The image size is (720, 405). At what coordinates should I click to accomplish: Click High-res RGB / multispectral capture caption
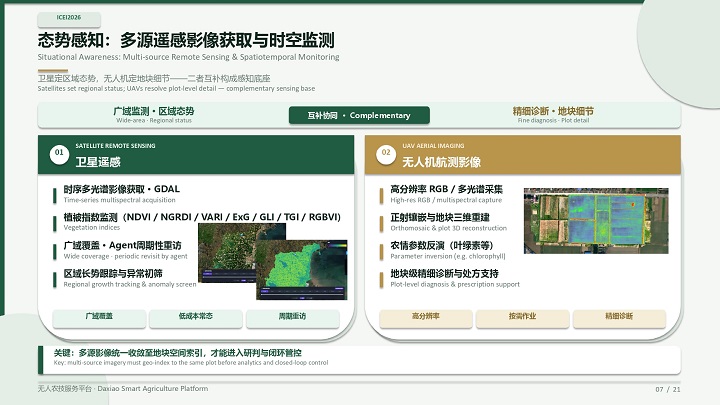point(446,200)
